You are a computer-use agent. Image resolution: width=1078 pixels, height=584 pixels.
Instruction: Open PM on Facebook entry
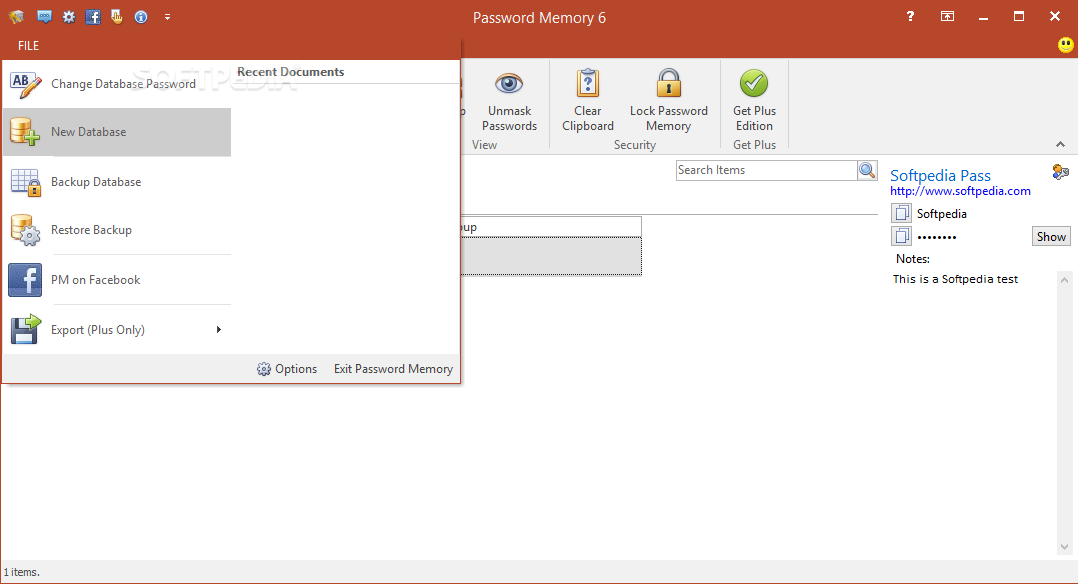click(117, 280)
